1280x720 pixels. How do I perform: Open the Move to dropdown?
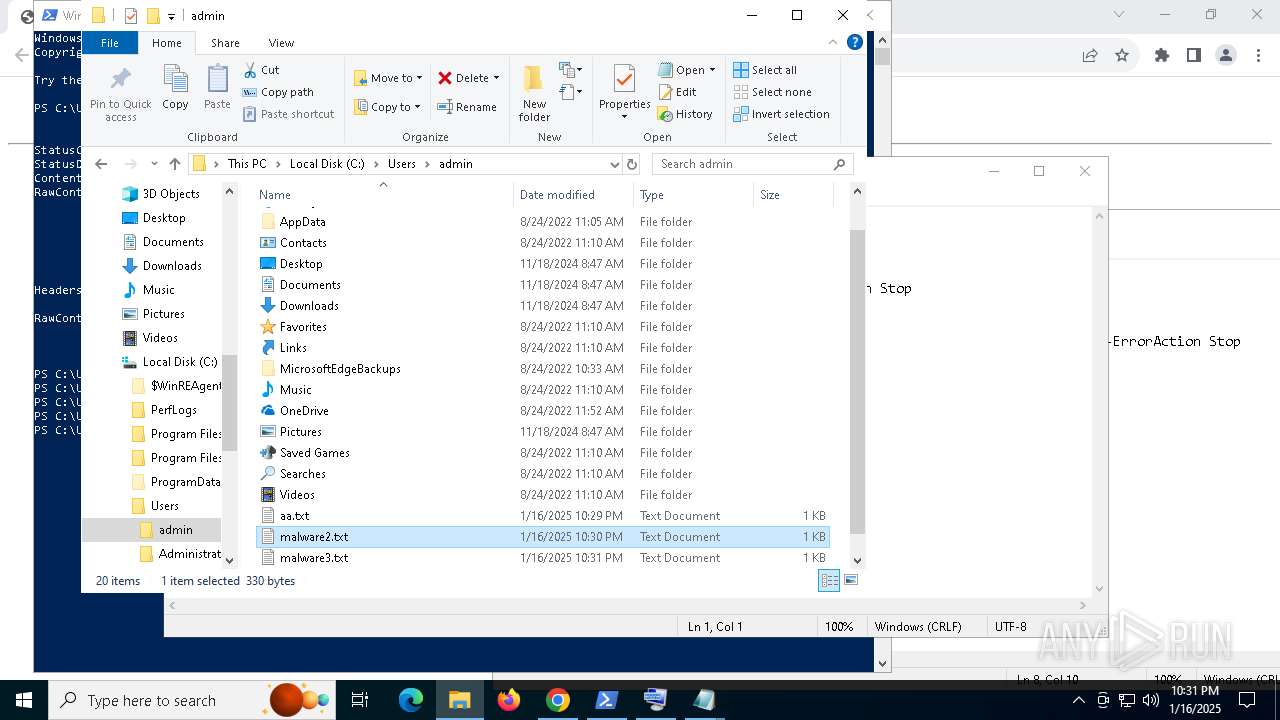click(x=388, y=78)
